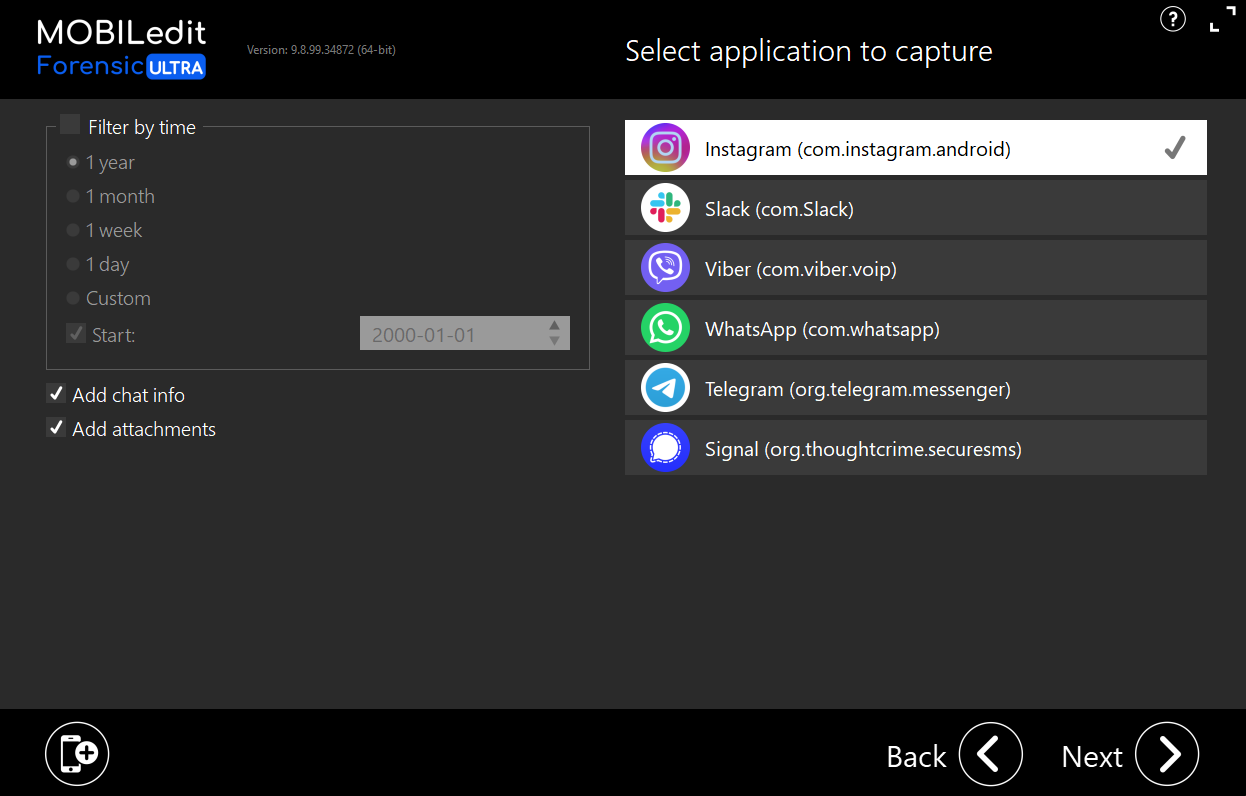Select the 1 day radio option

click(x=73, y=264)
